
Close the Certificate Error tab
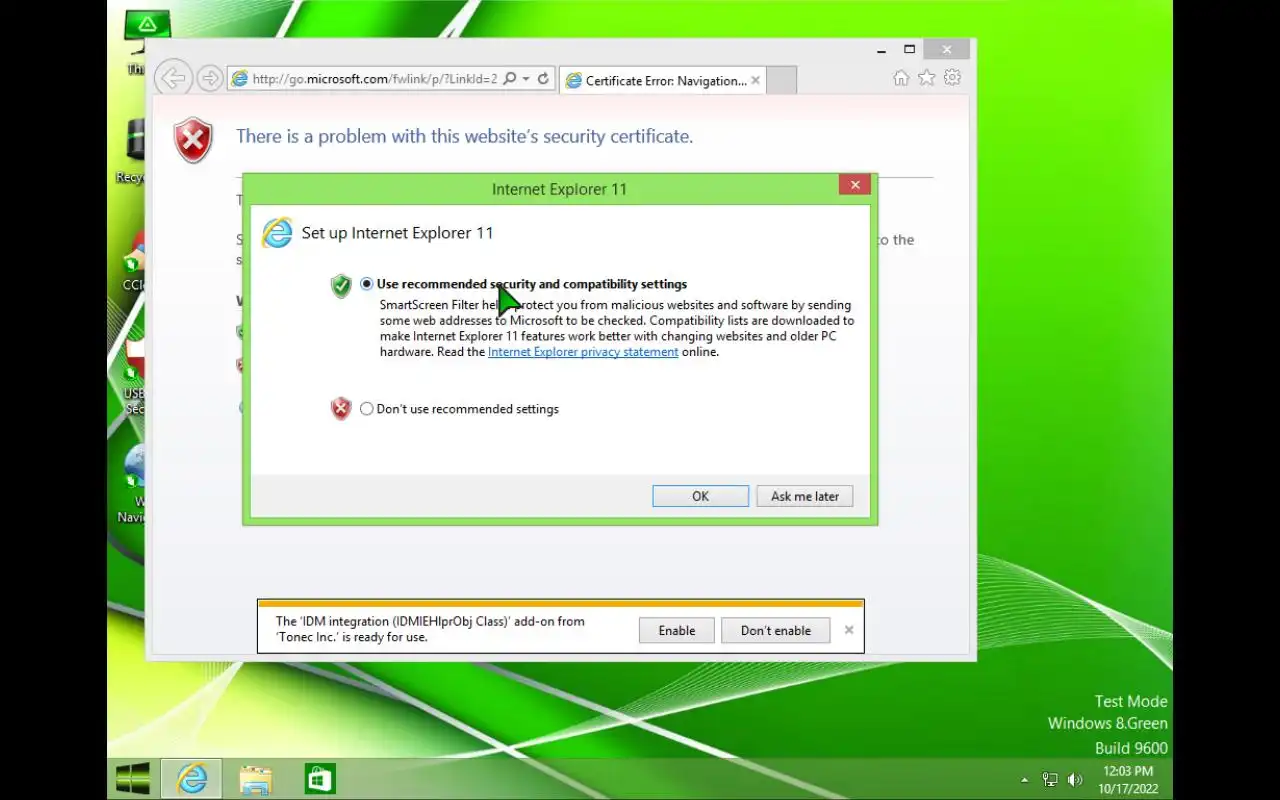[x=756, y=81]
